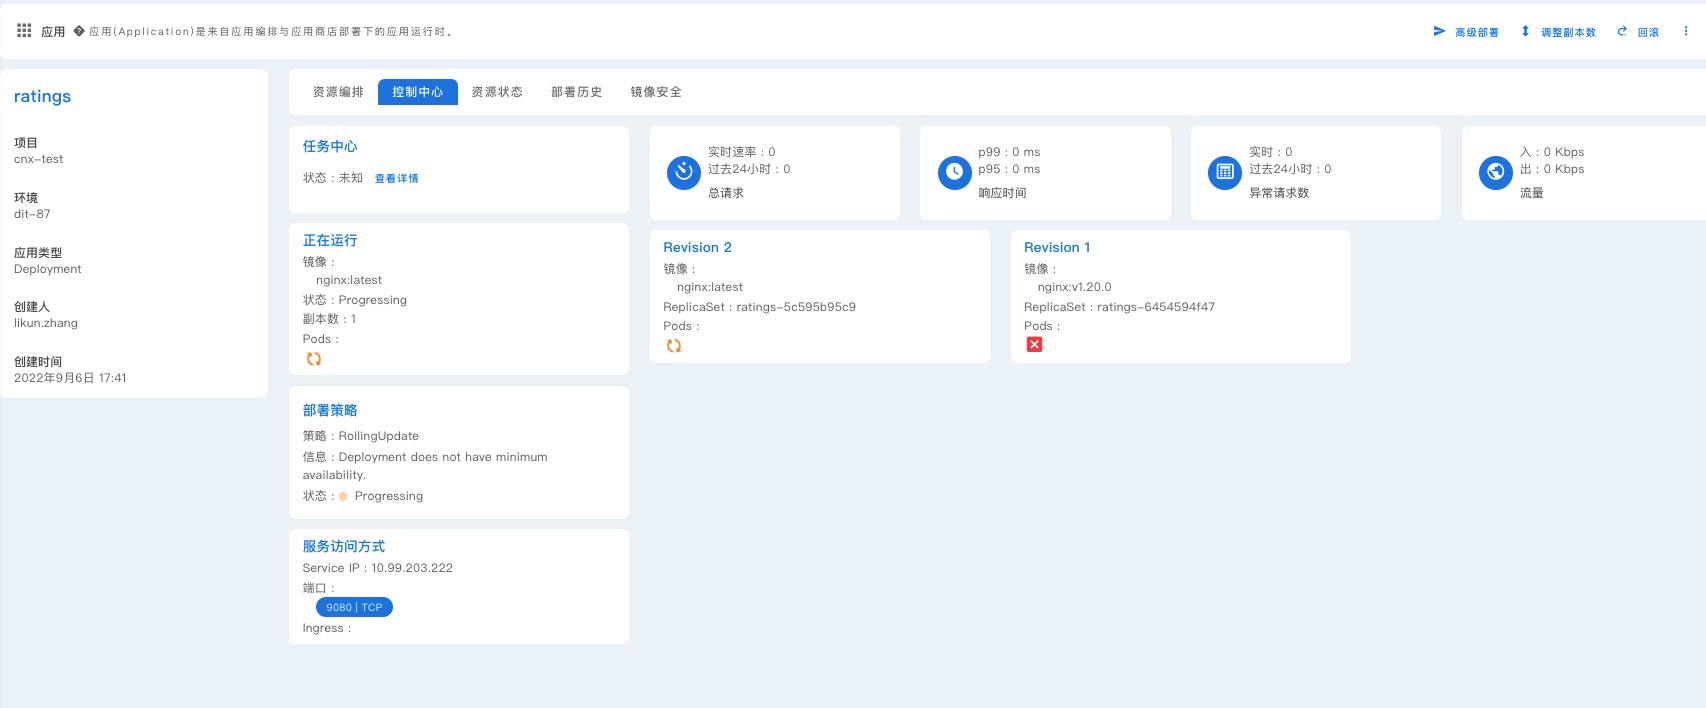Click the traffic globe icon

point(1495,173)
